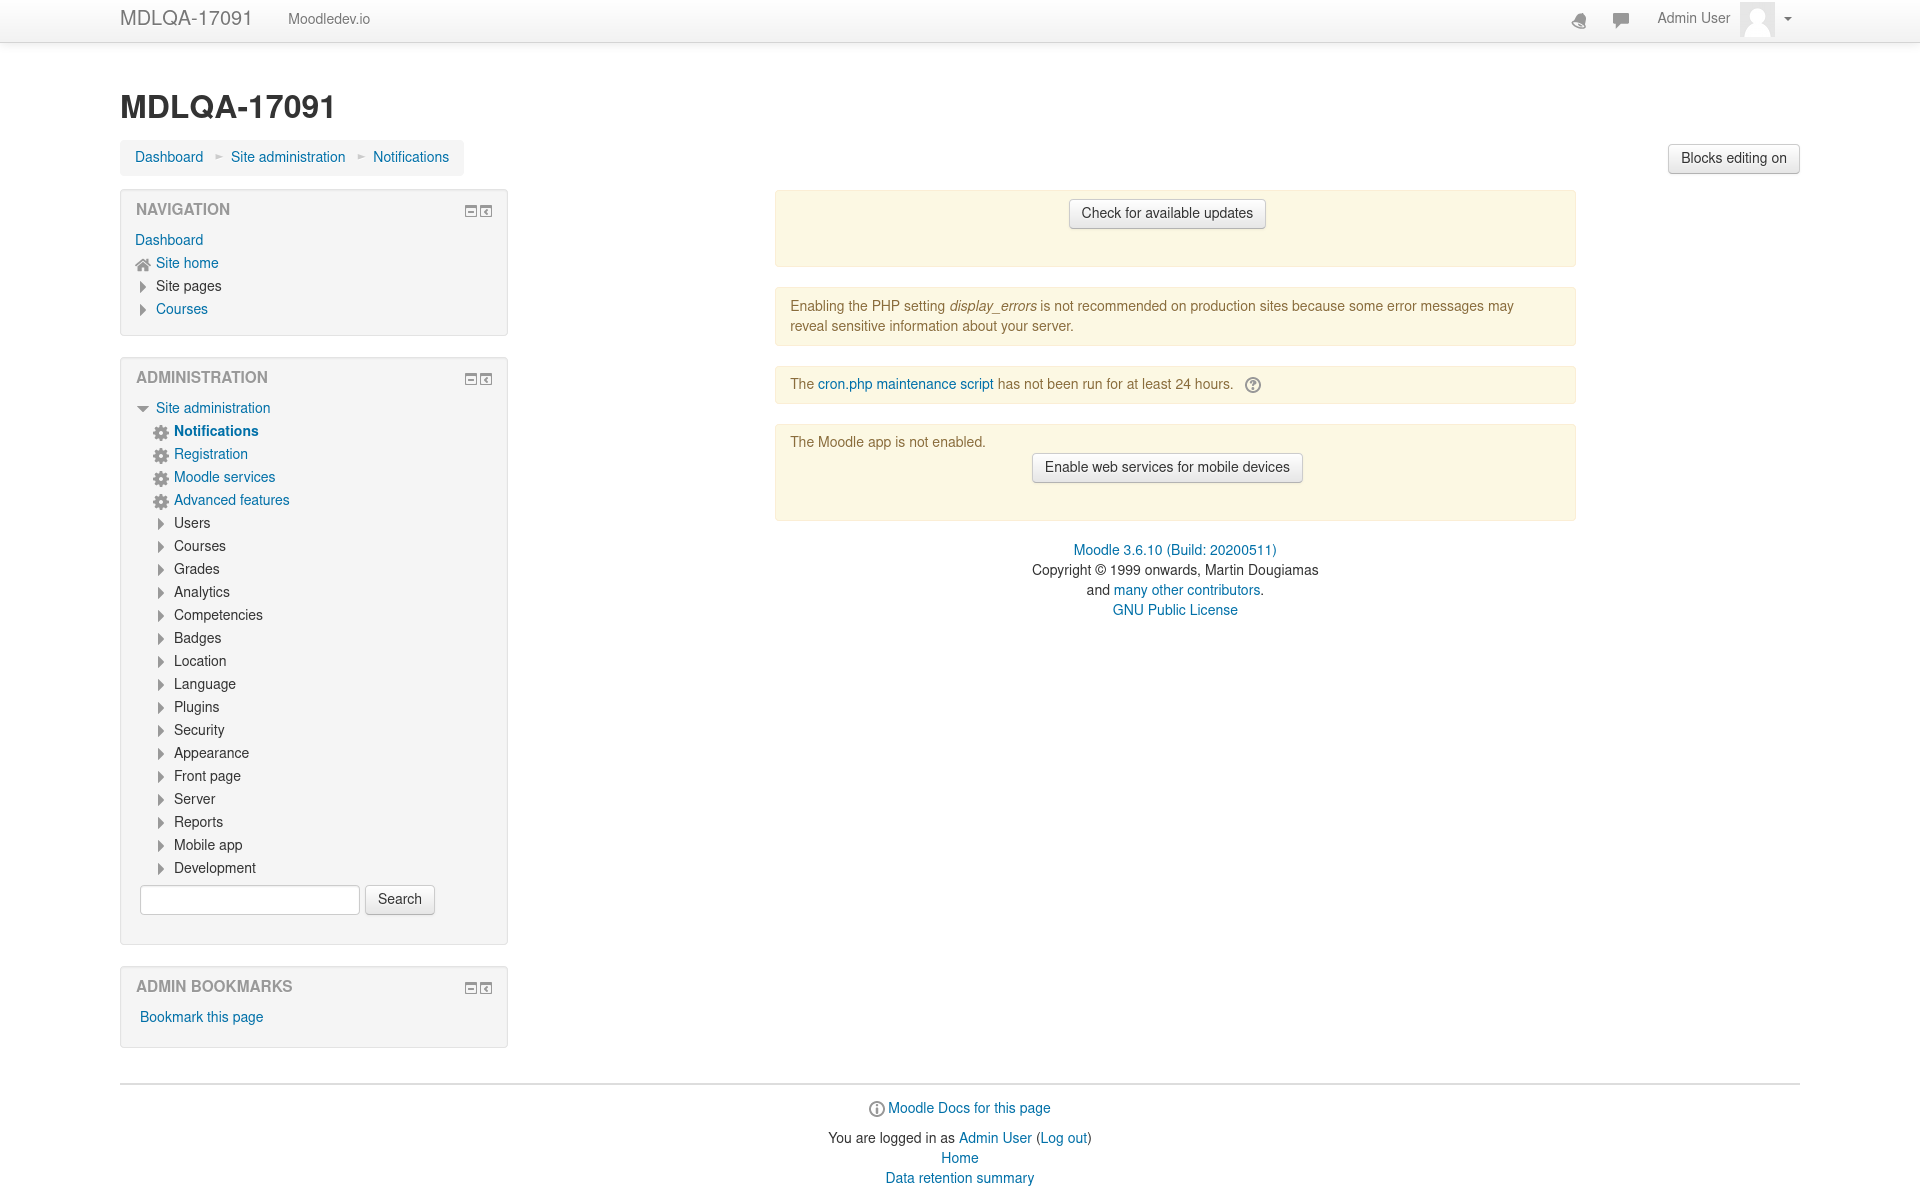Open Dashboard link in Navigation block
Viewport: 1920px width, 1203px height.
pyautogui.click(x=169, y=240)
